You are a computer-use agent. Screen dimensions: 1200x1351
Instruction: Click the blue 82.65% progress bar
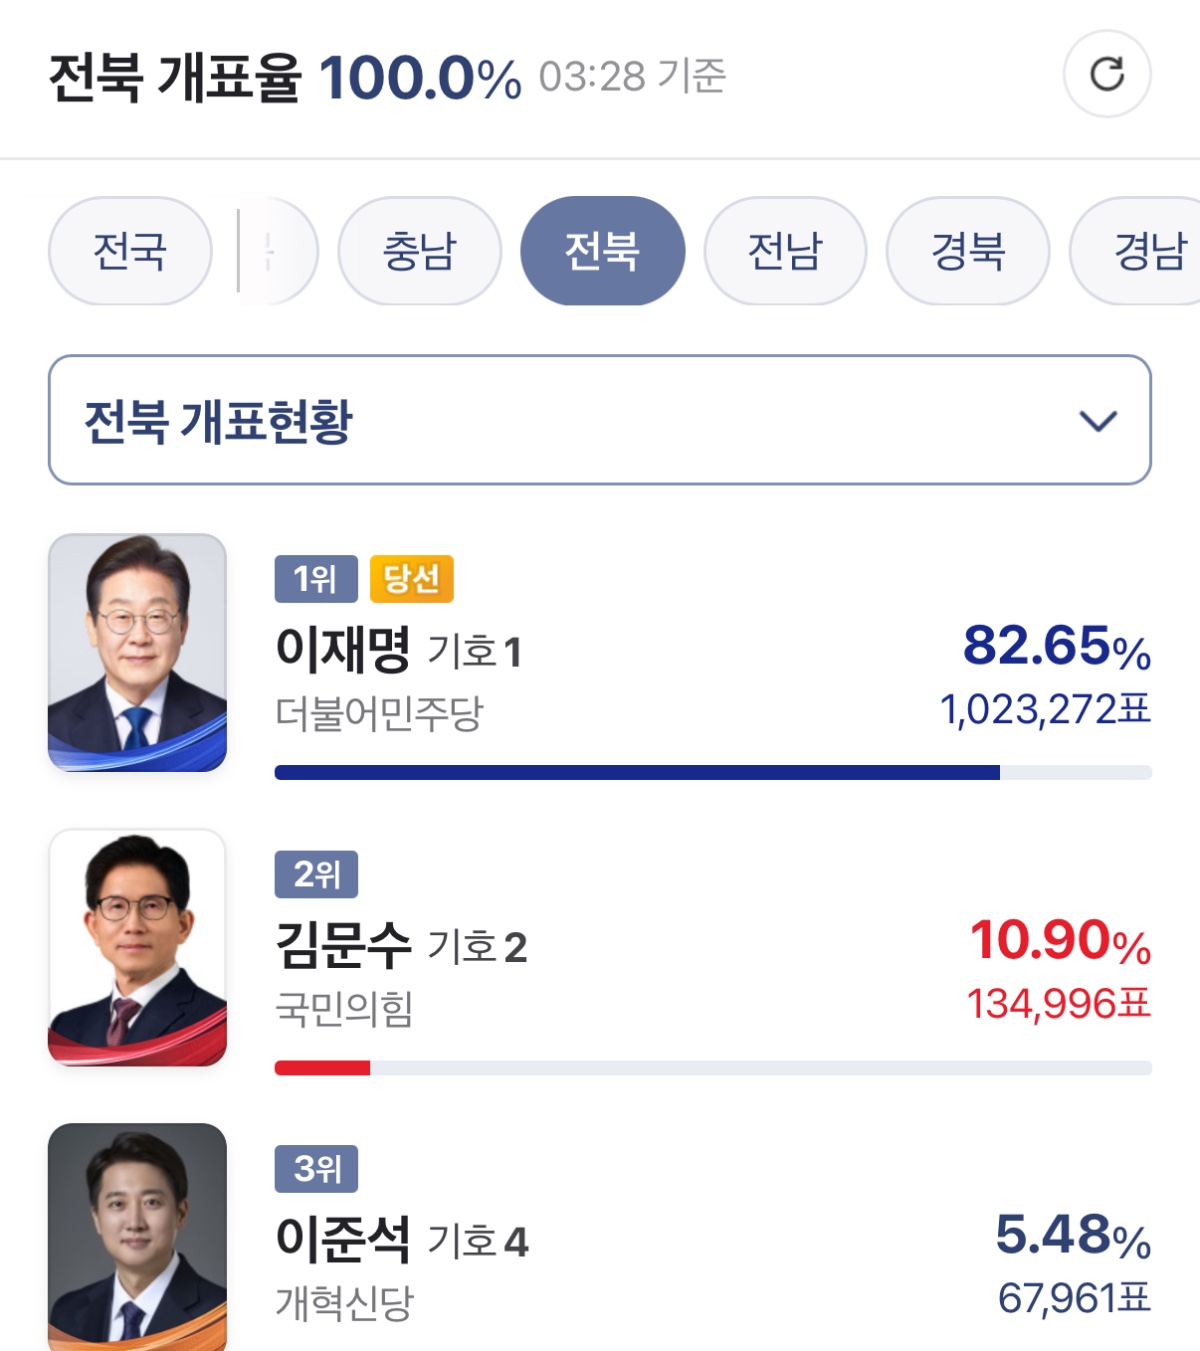click(637, 772)
